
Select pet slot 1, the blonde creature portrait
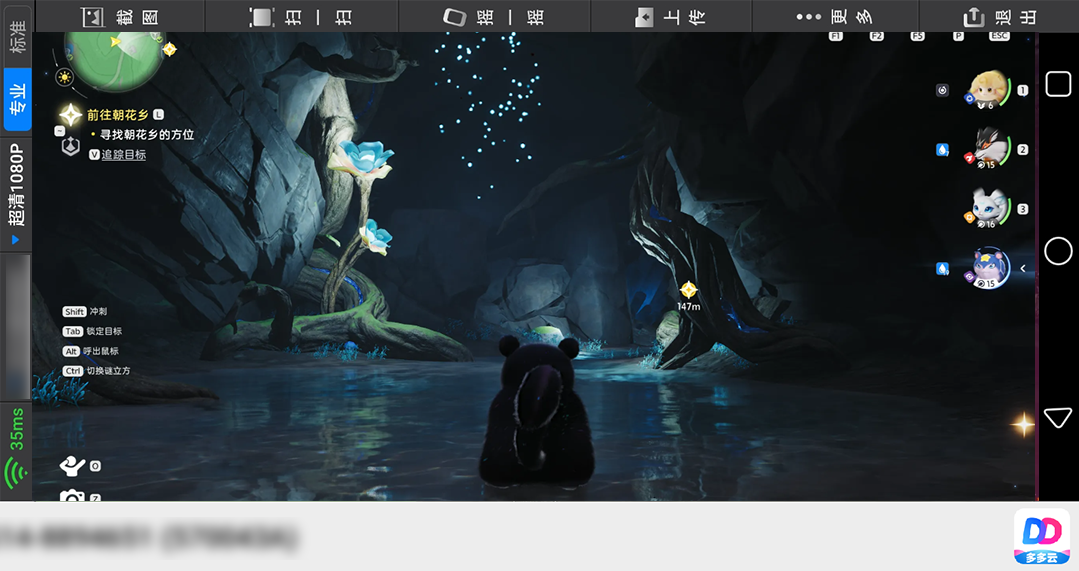tap(989, 90)
